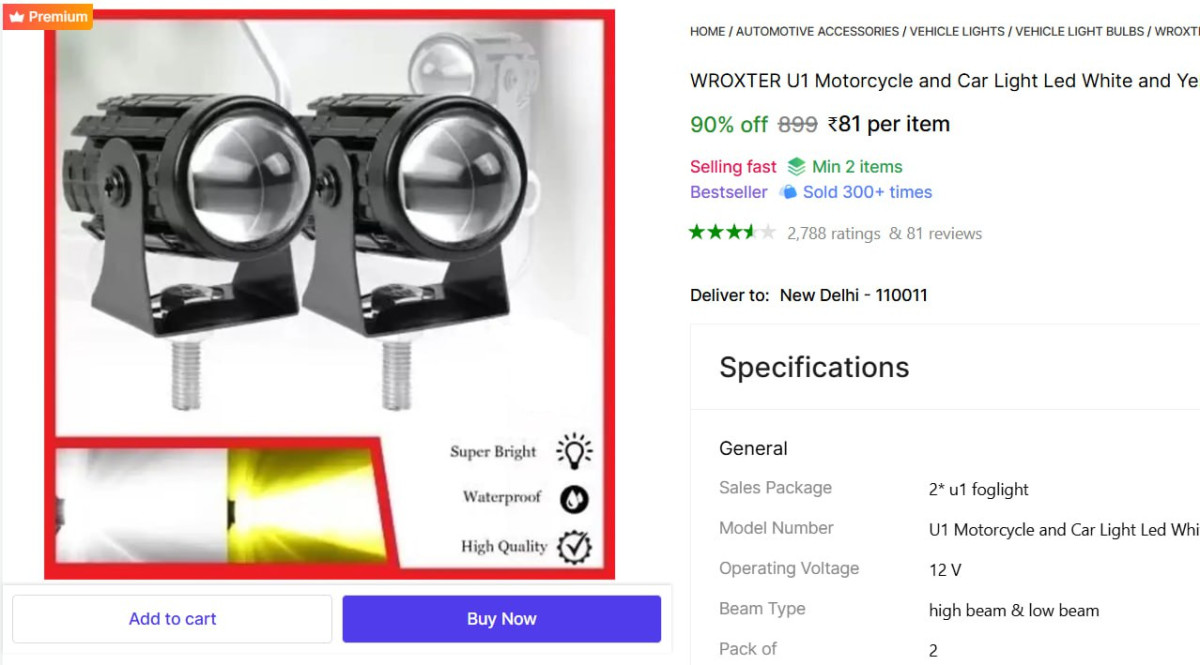1200x665 pixels.
Task: Add the foglight to cart
Action: [x=172, y=619]
